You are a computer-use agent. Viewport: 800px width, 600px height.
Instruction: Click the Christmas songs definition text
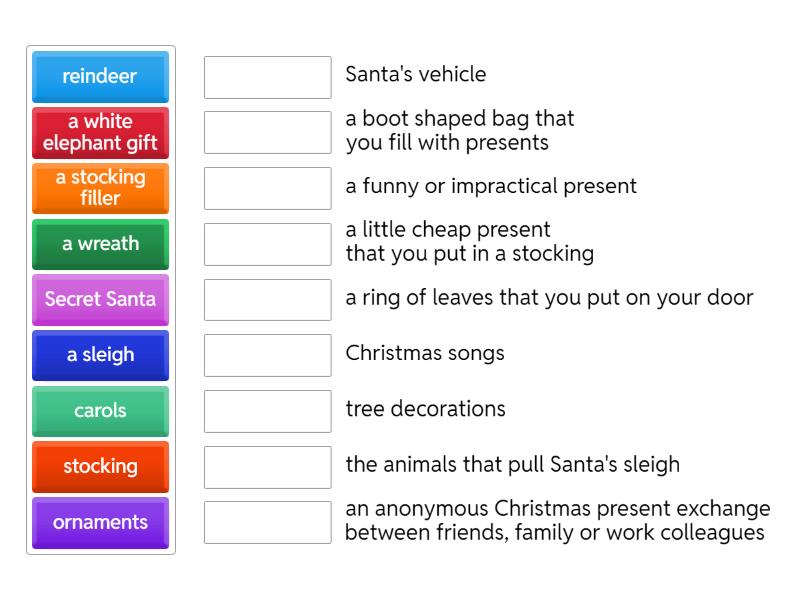425,353
